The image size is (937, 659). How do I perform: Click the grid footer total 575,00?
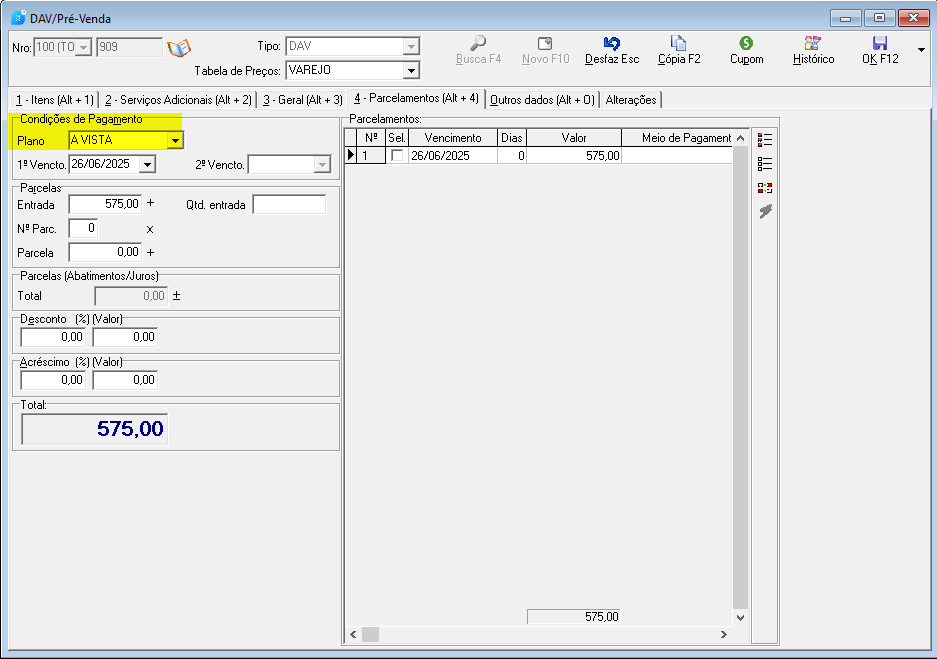(574, 617)
